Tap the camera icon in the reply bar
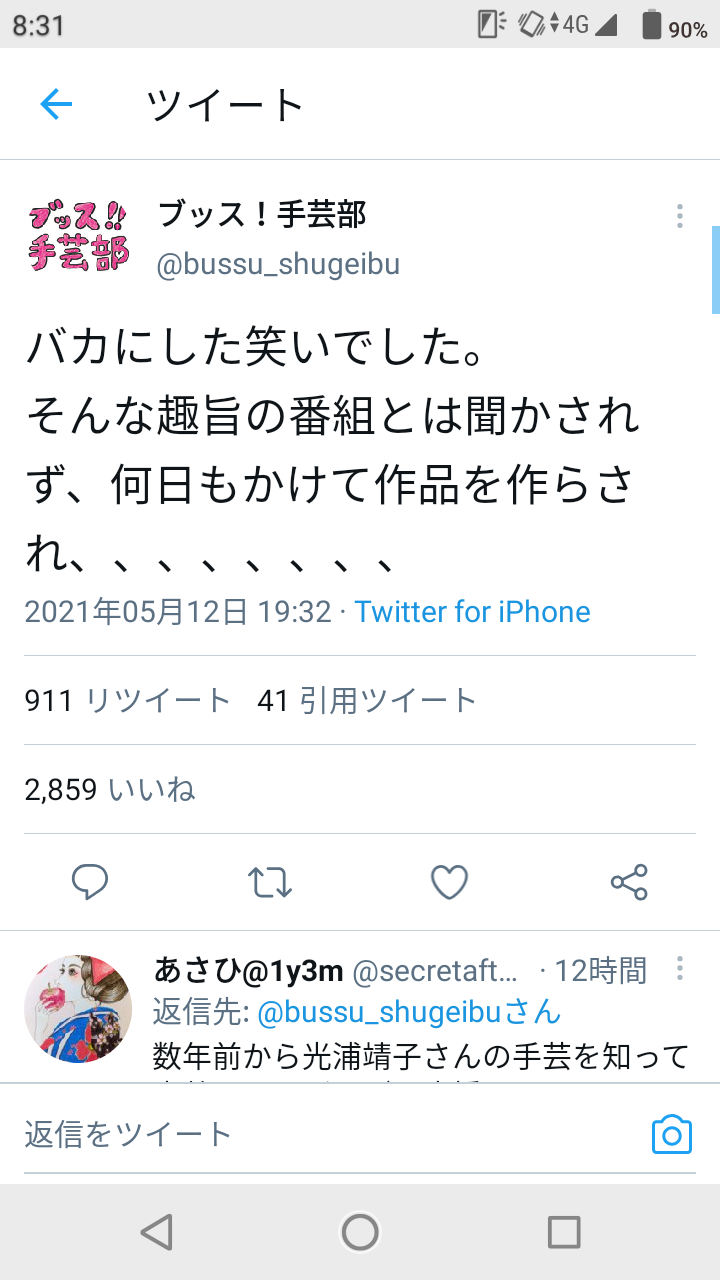Image resolution: width=720 pixels, height=1280 pixels. click(672, 1135)
